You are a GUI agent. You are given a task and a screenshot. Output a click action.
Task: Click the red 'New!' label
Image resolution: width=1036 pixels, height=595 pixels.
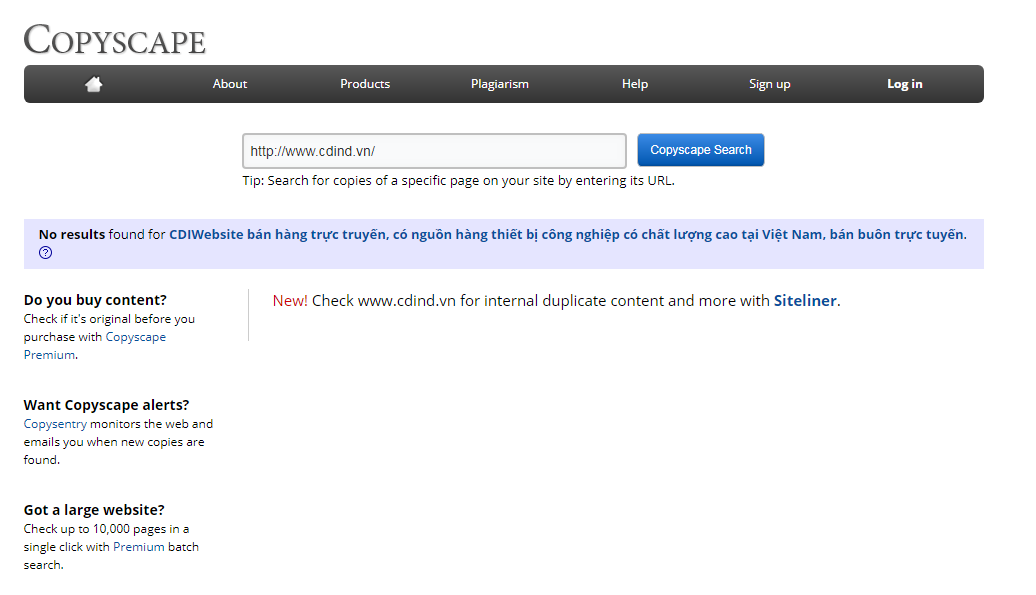290,300
